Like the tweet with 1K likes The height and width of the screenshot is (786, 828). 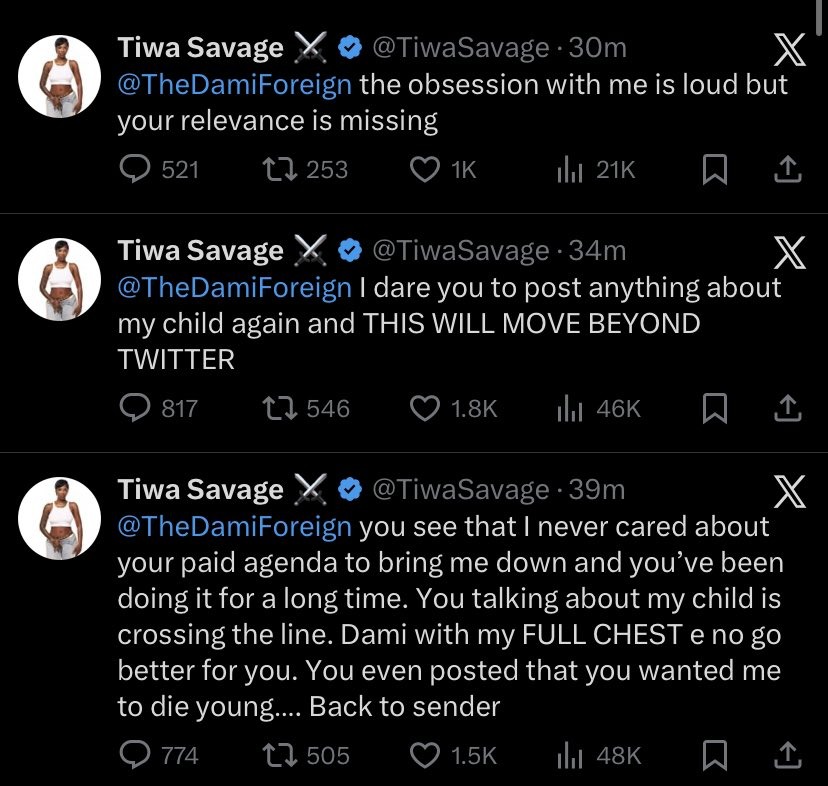click(427, 171)
